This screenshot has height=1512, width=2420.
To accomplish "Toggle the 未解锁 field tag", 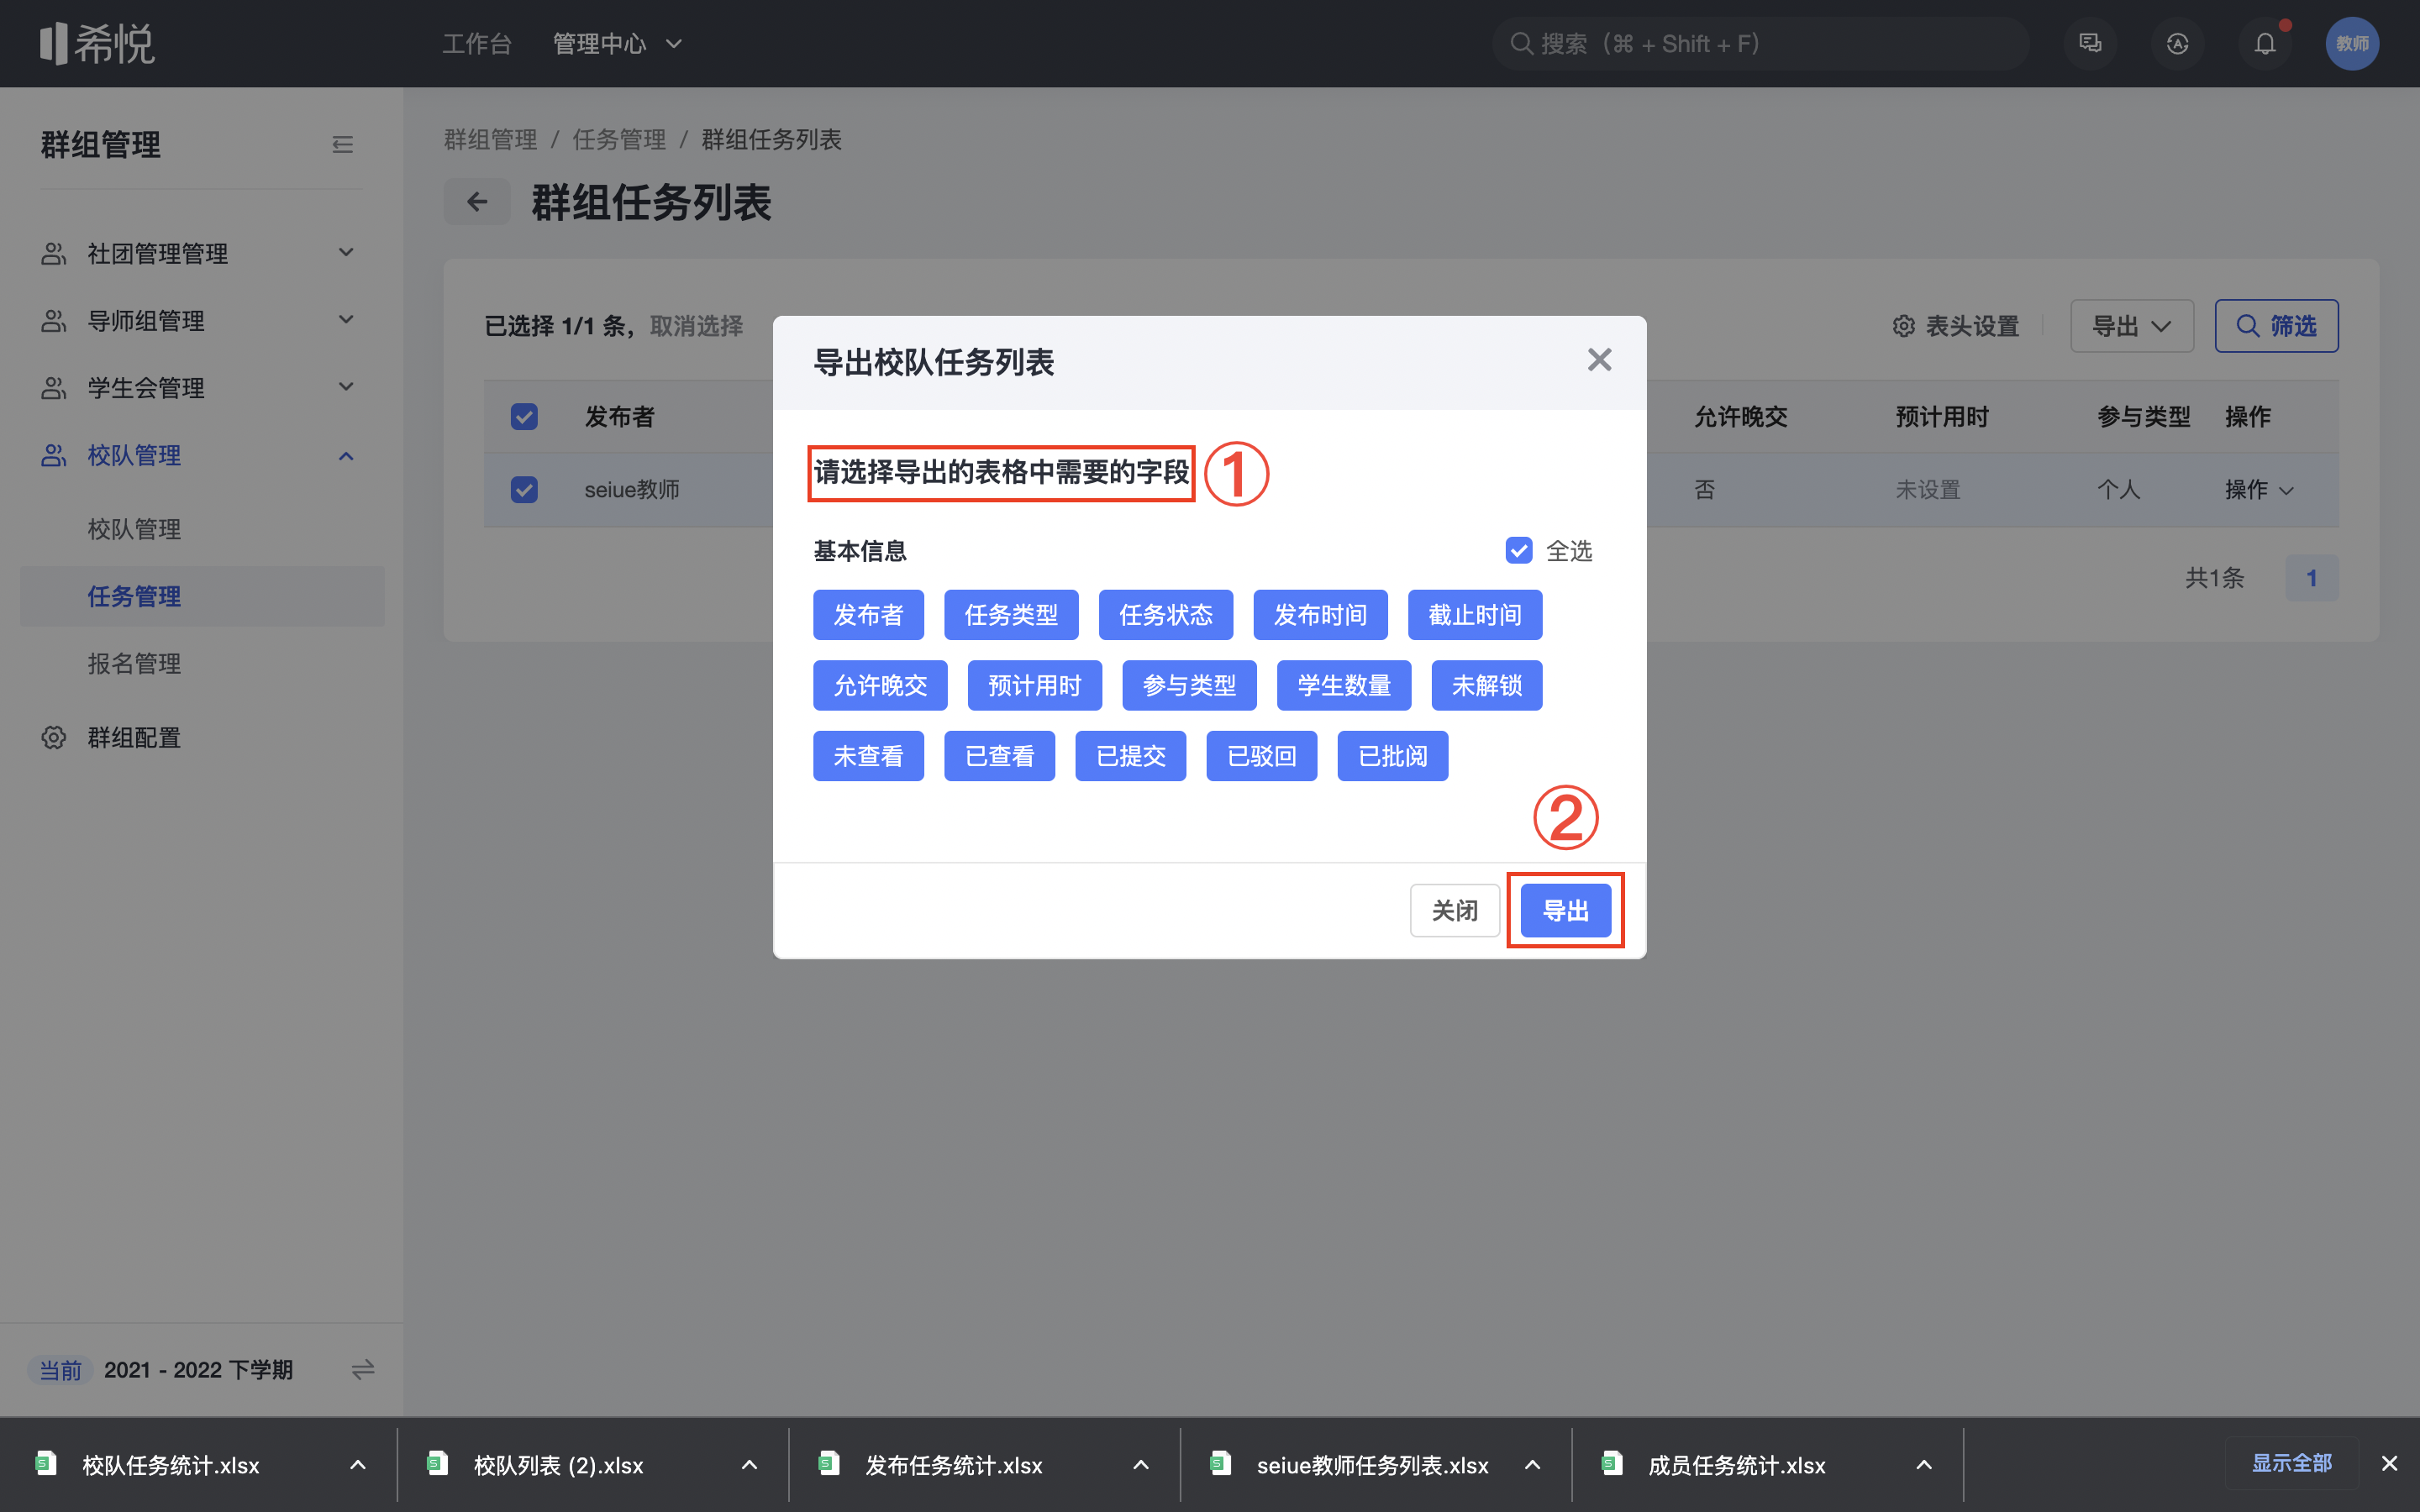I will pos(1486,685).
